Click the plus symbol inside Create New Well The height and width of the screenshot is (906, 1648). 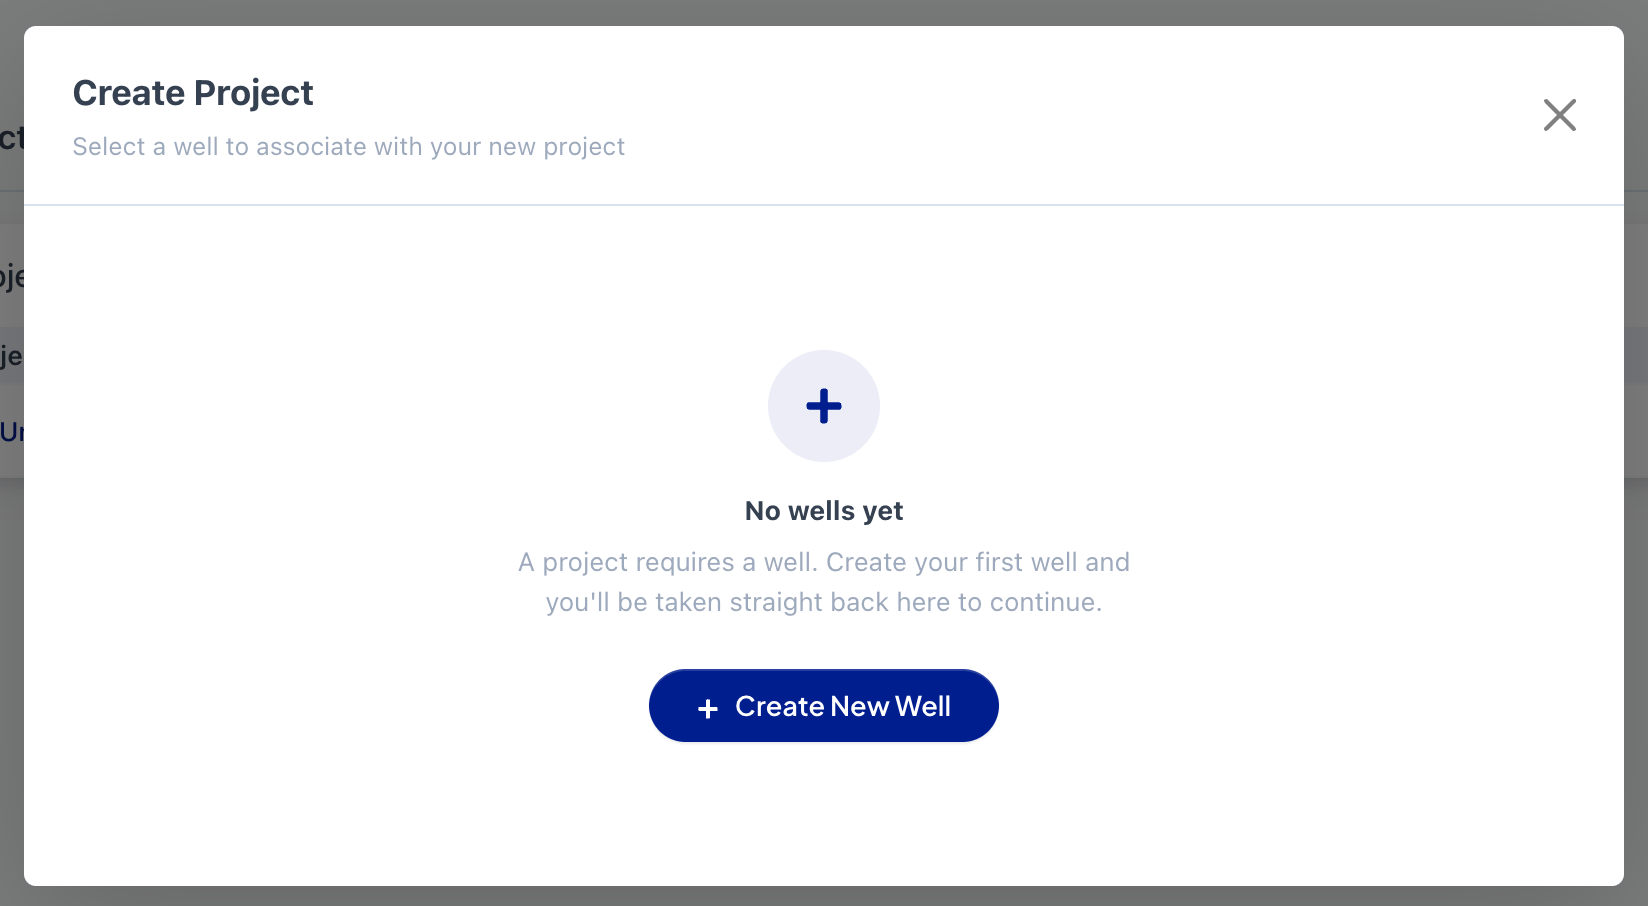pos(708,708)
